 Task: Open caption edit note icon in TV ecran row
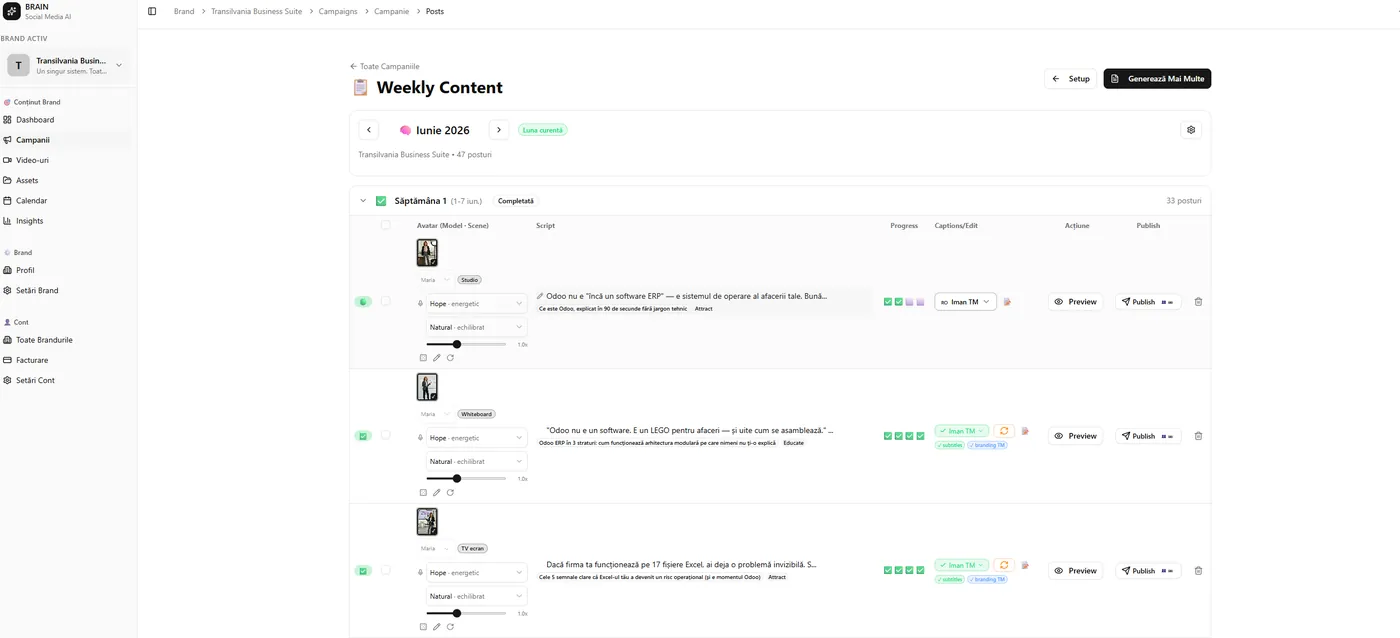pyautogui.click(x=1025, y=566)
